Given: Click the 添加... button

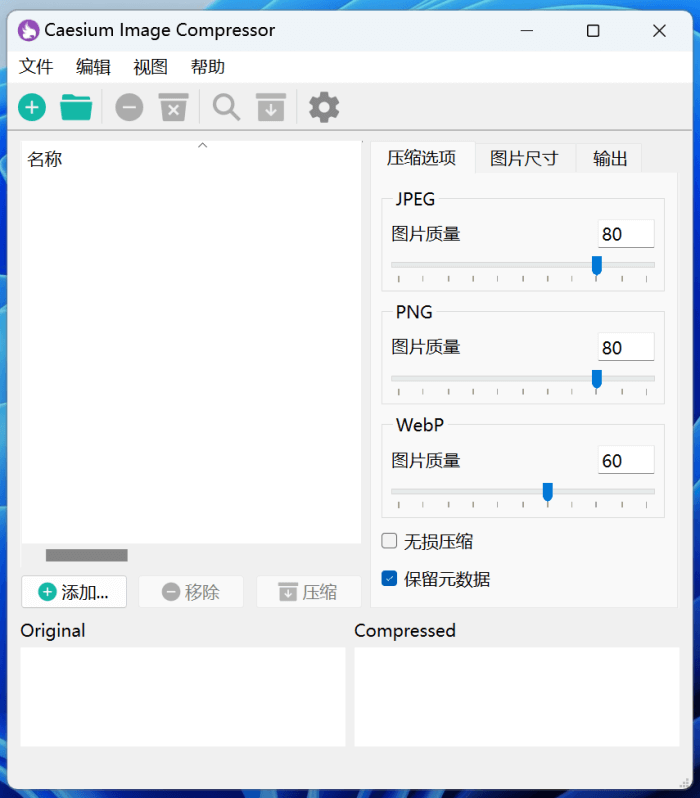Looking at the screenshot, I should [74, 591].
